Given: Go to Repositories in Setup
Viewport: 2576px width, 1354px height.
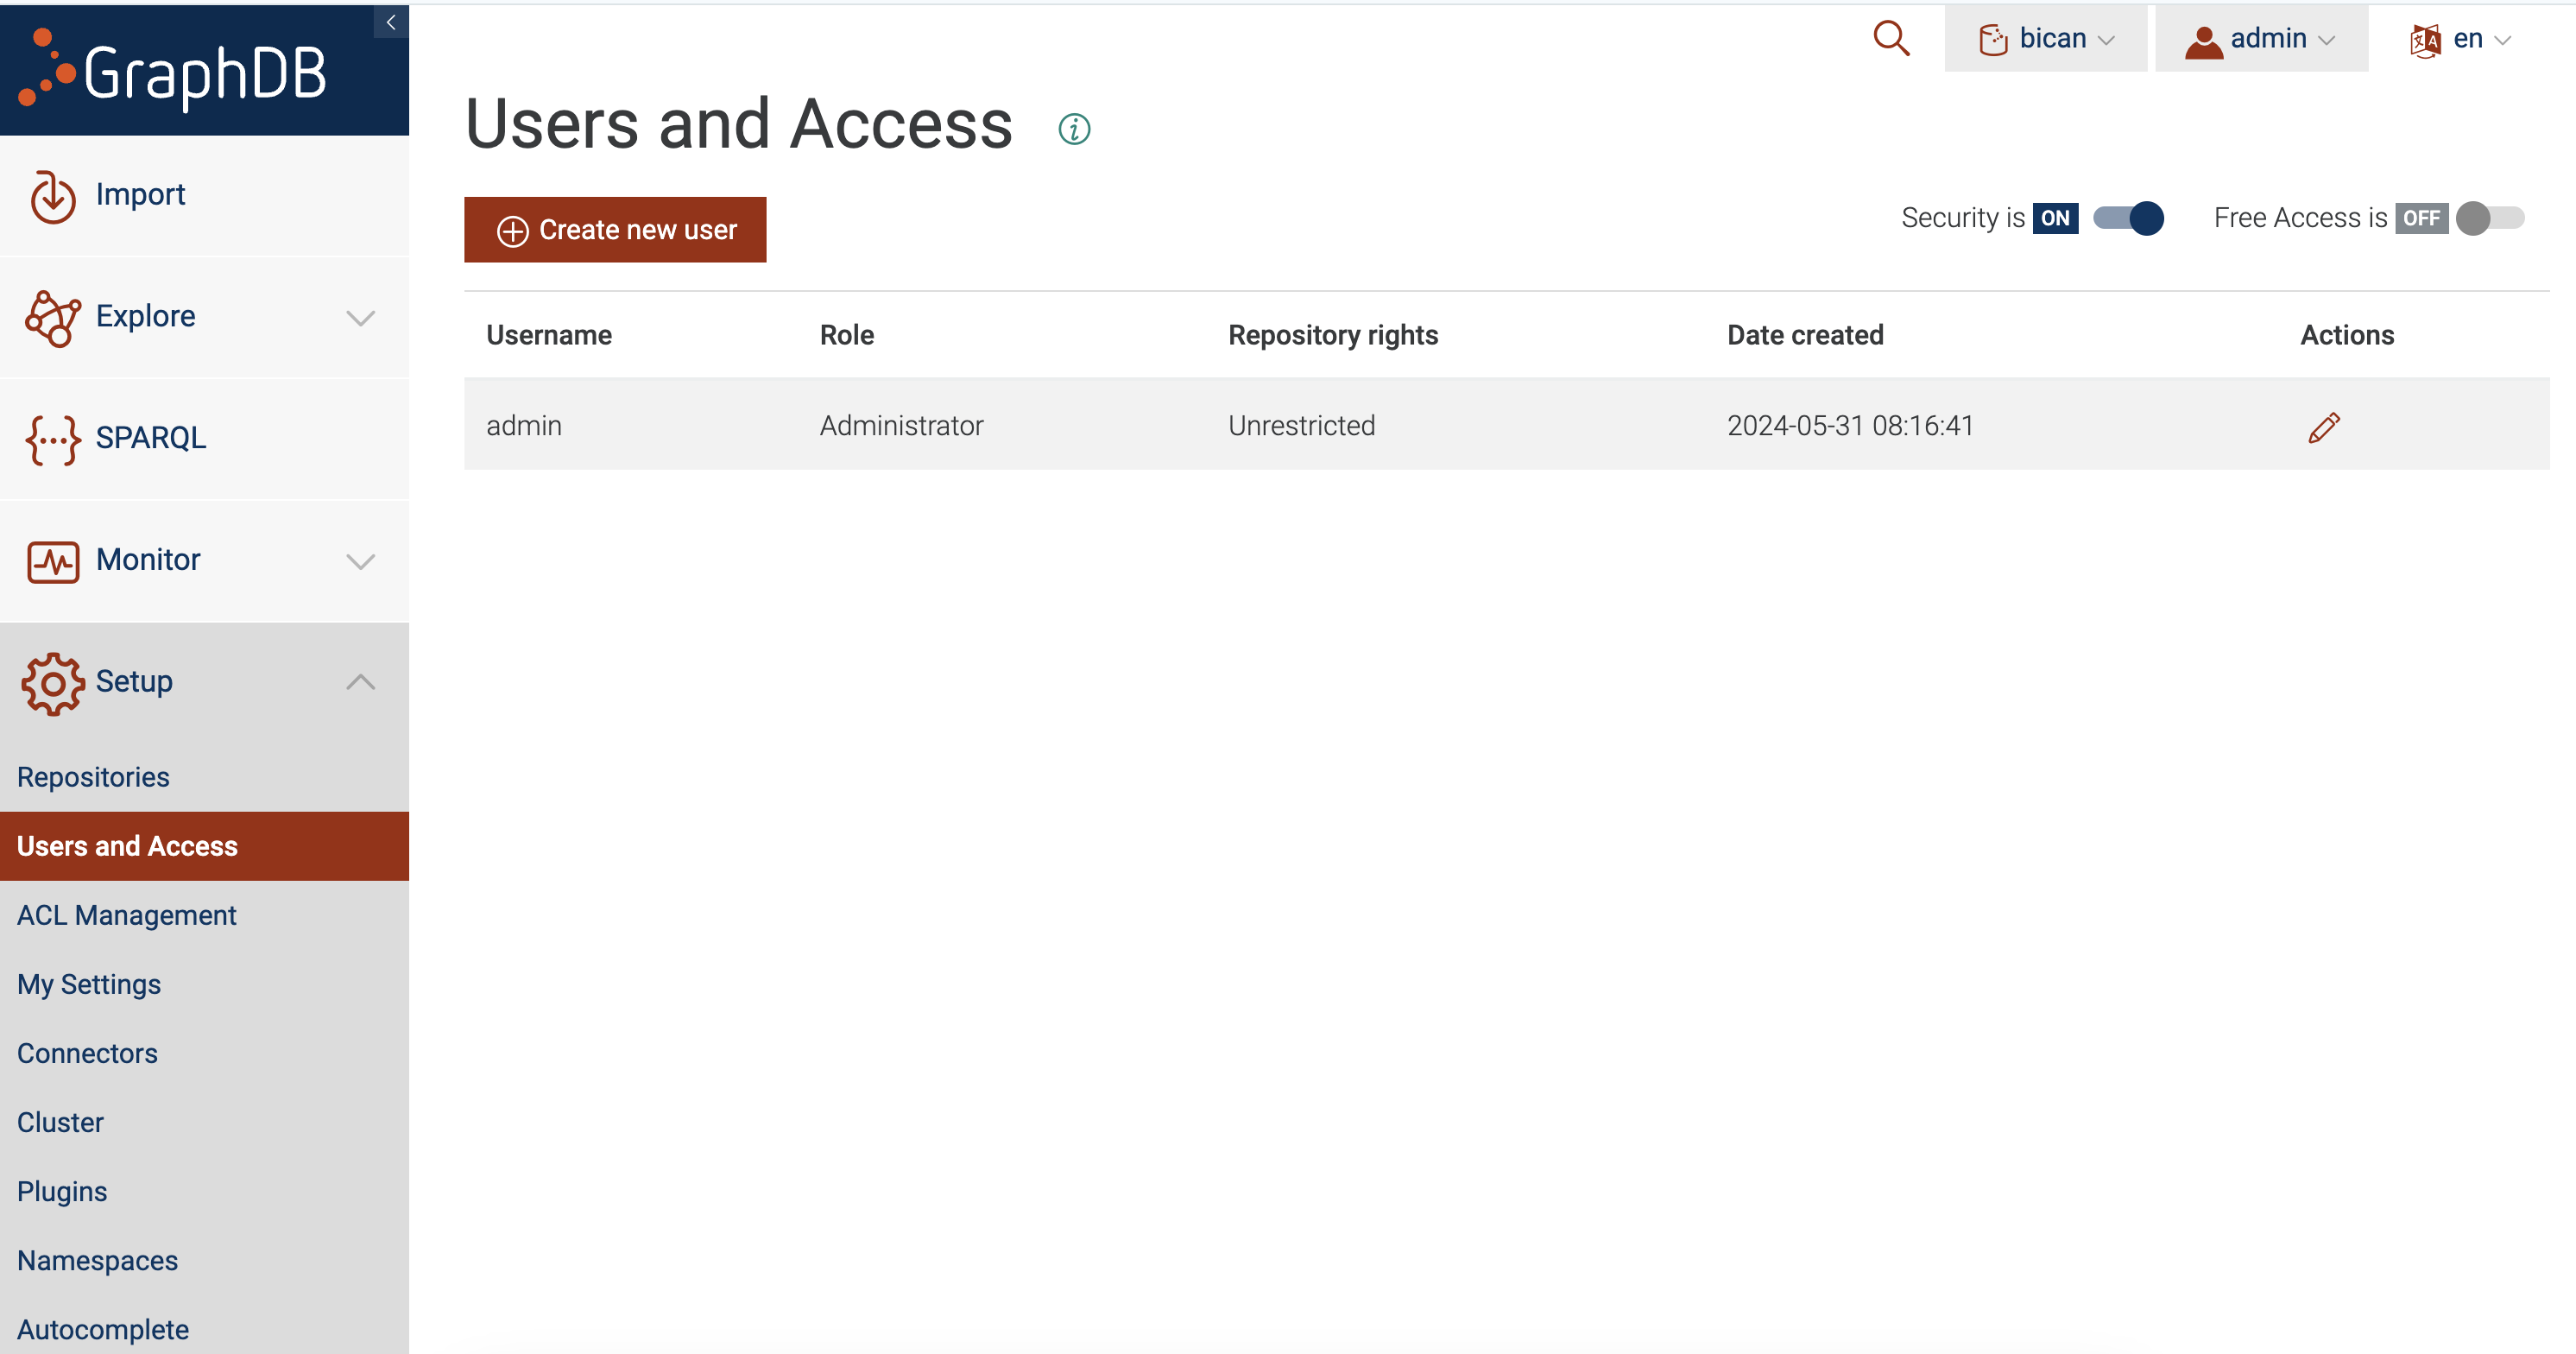Looking at the screenshot, I should [204, 777].
